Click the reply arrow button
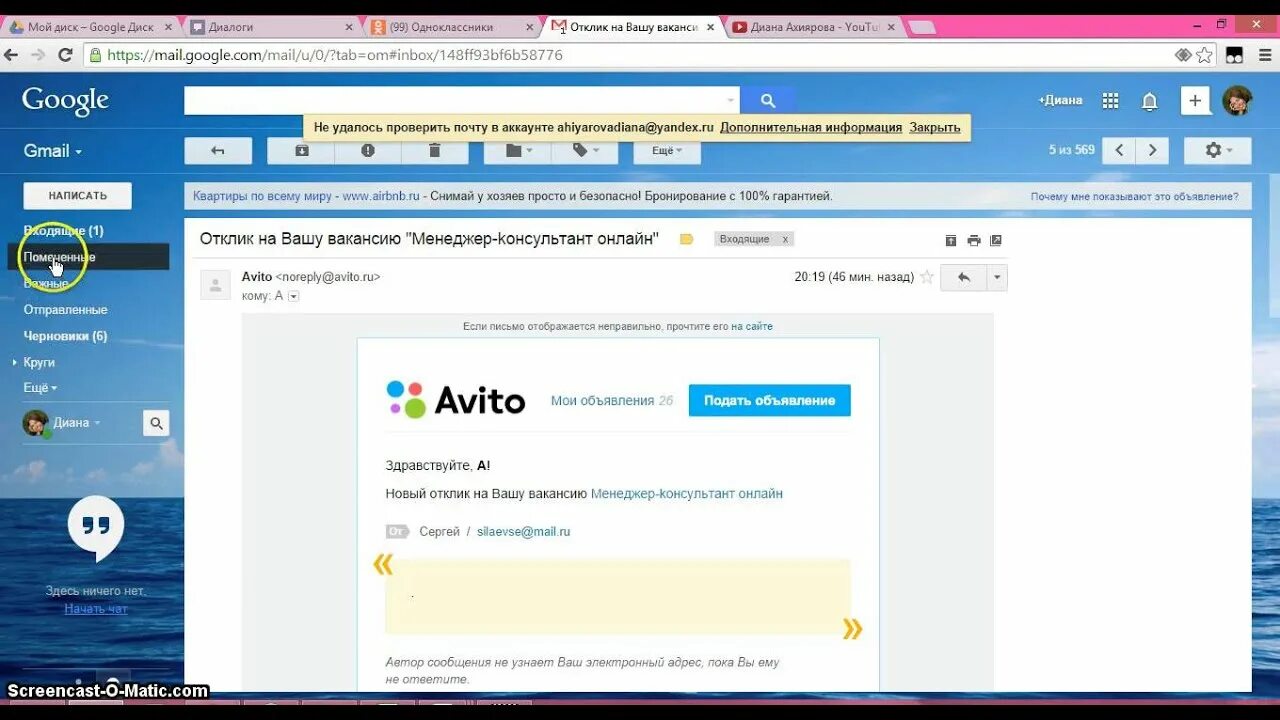 (x=964, y=277)
